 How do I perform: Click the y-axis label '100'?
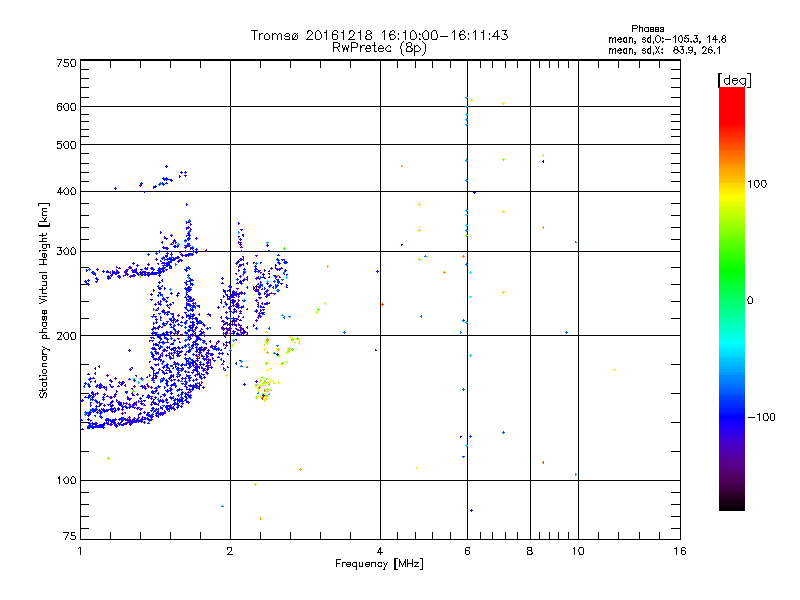click(66, 481)
